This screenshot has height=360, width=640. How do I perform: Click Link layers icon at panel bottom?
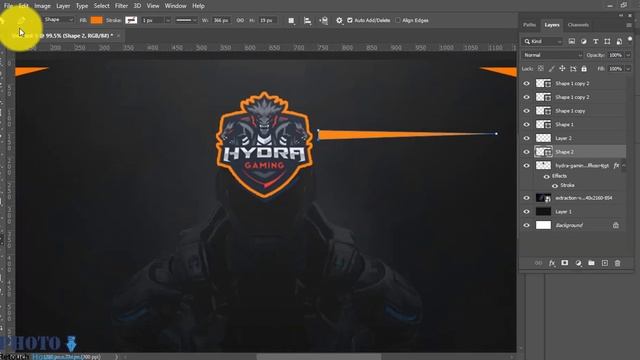[x=538, y=263]
